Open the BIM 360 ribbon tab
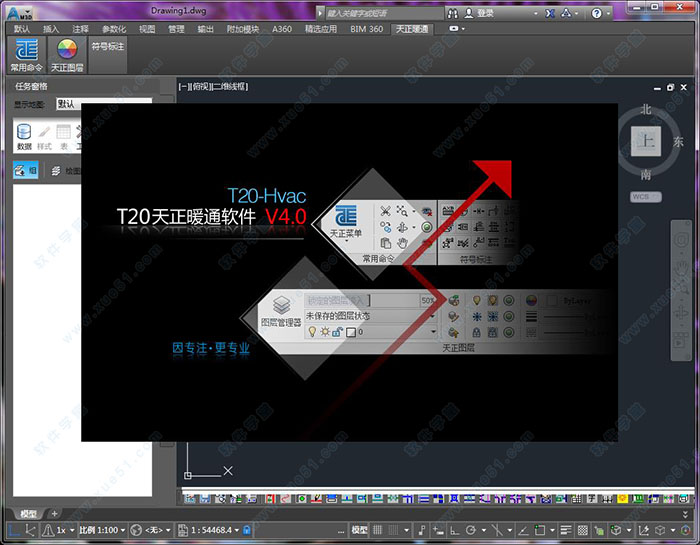 pos(367,29)
